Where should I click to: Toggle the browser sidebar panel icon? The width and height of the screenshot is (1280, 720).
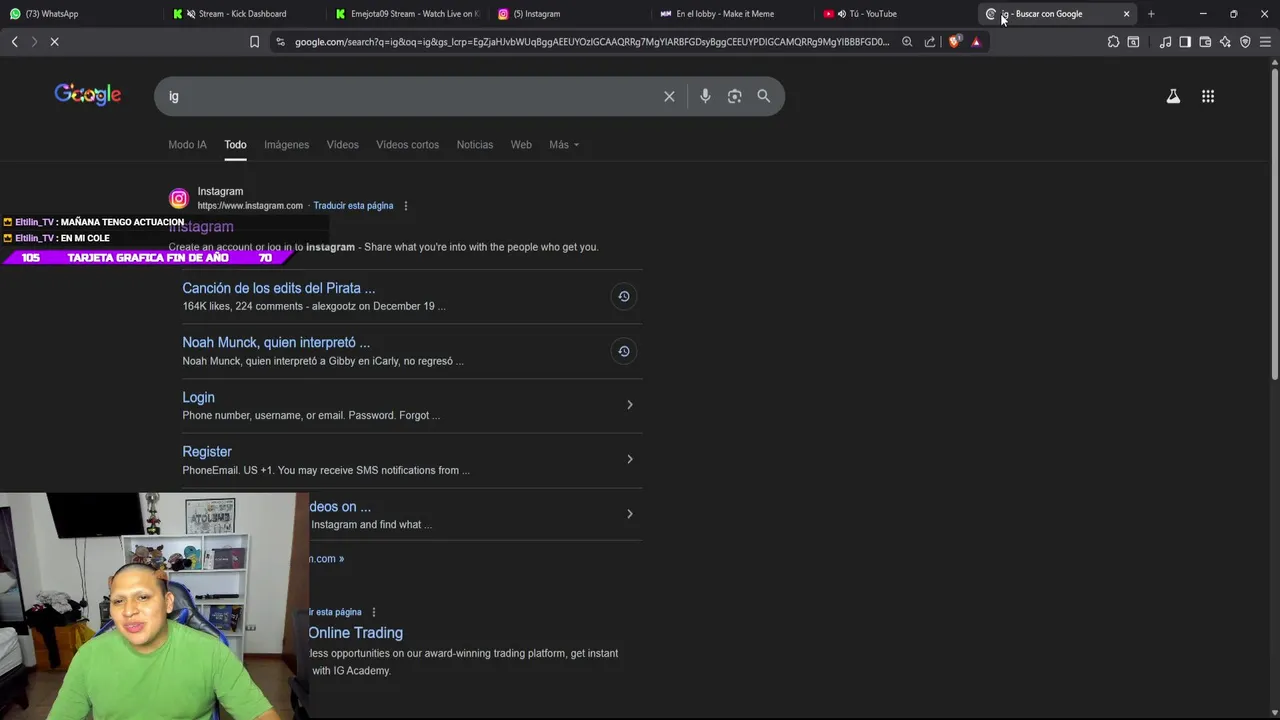[1185, 42]
